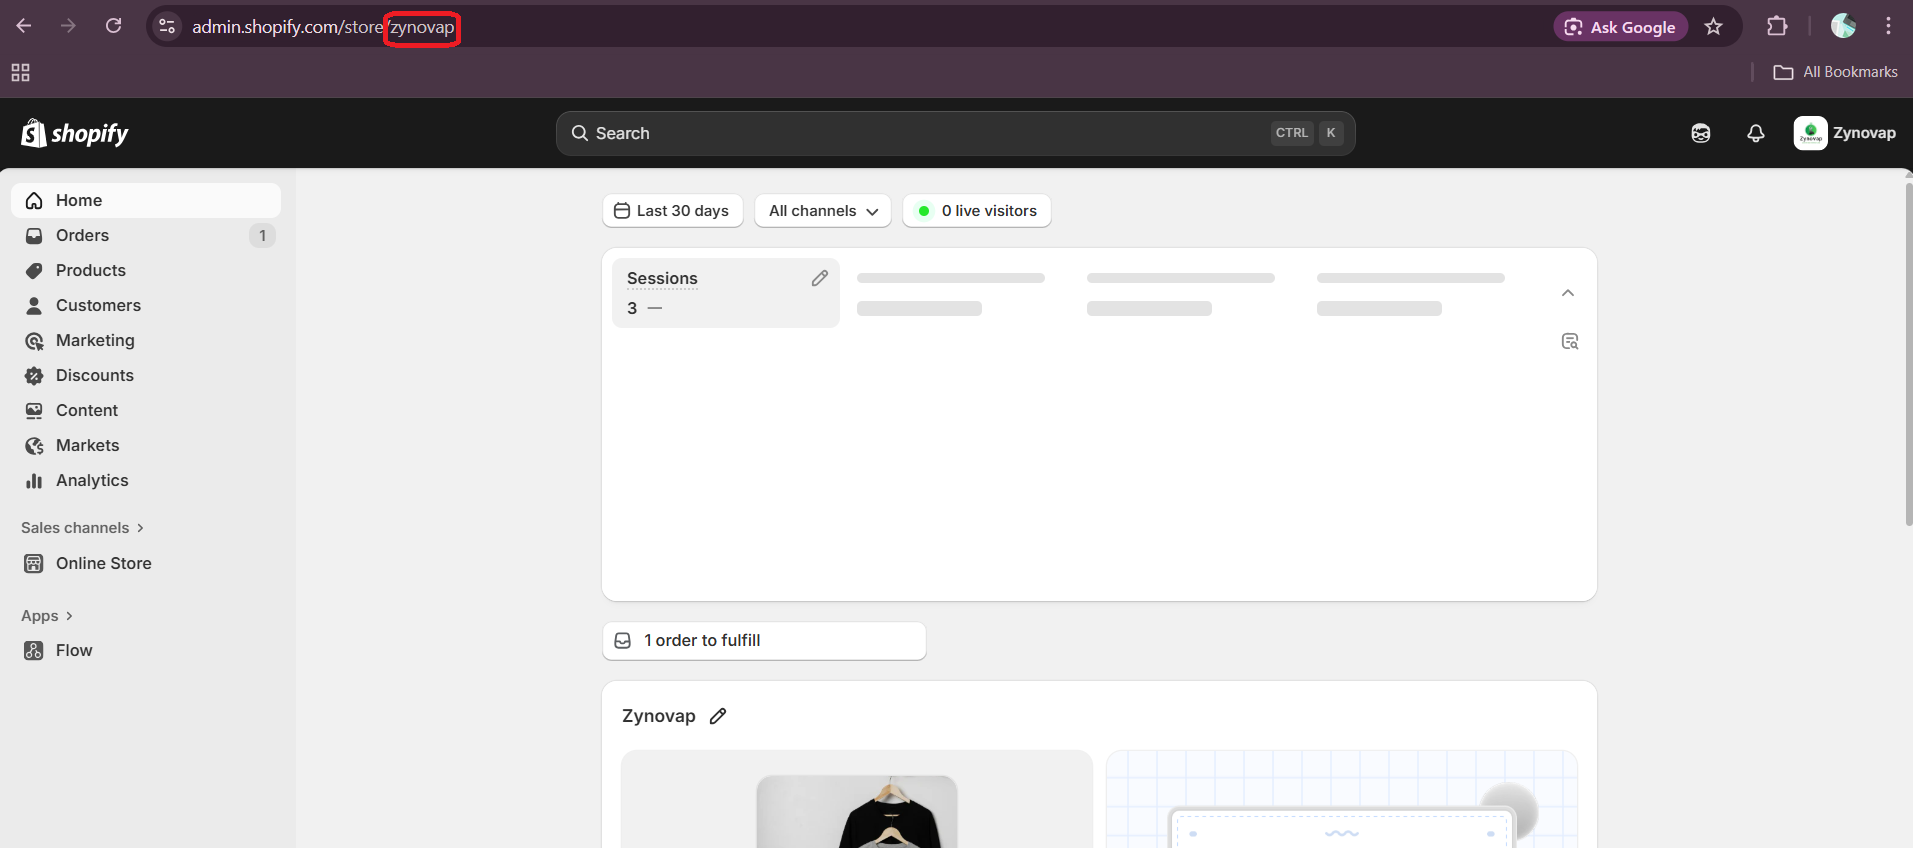This screenshot has width=1913, height=848.
Task: Click the Orders badge showing 1
Action: coord(262,236)
